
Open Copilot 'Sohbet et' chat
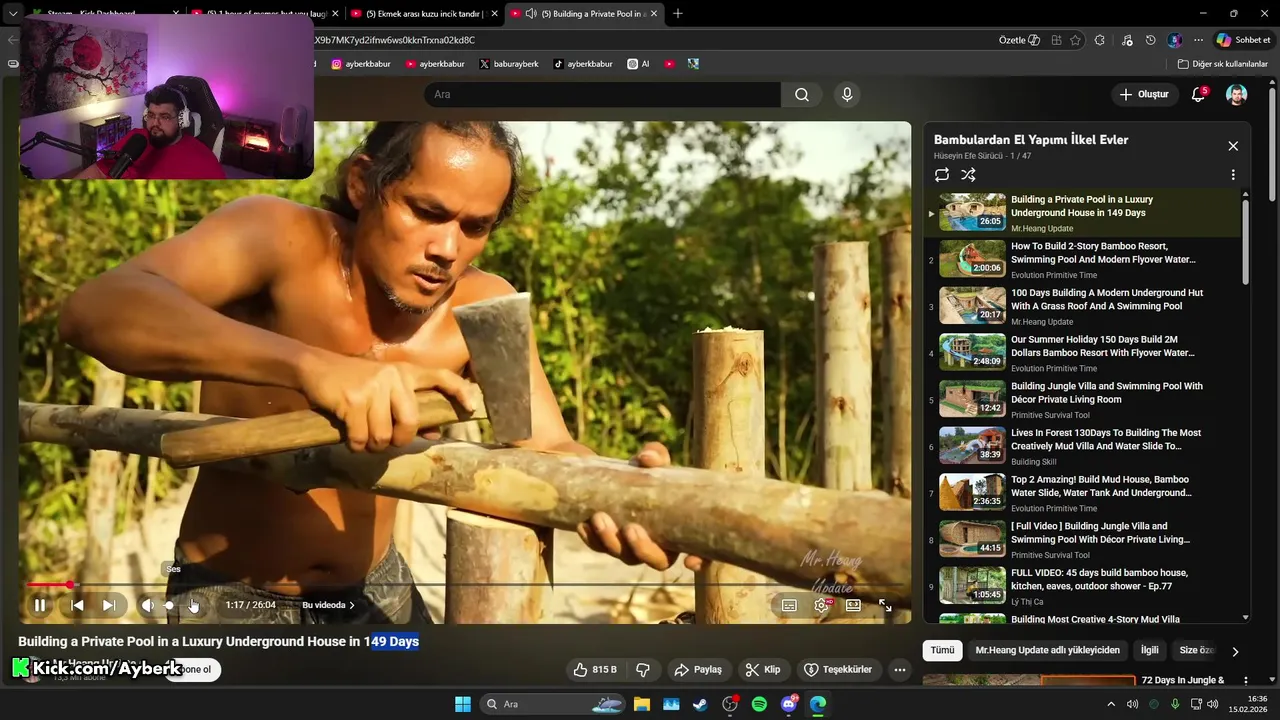(x=1243, y=40)
